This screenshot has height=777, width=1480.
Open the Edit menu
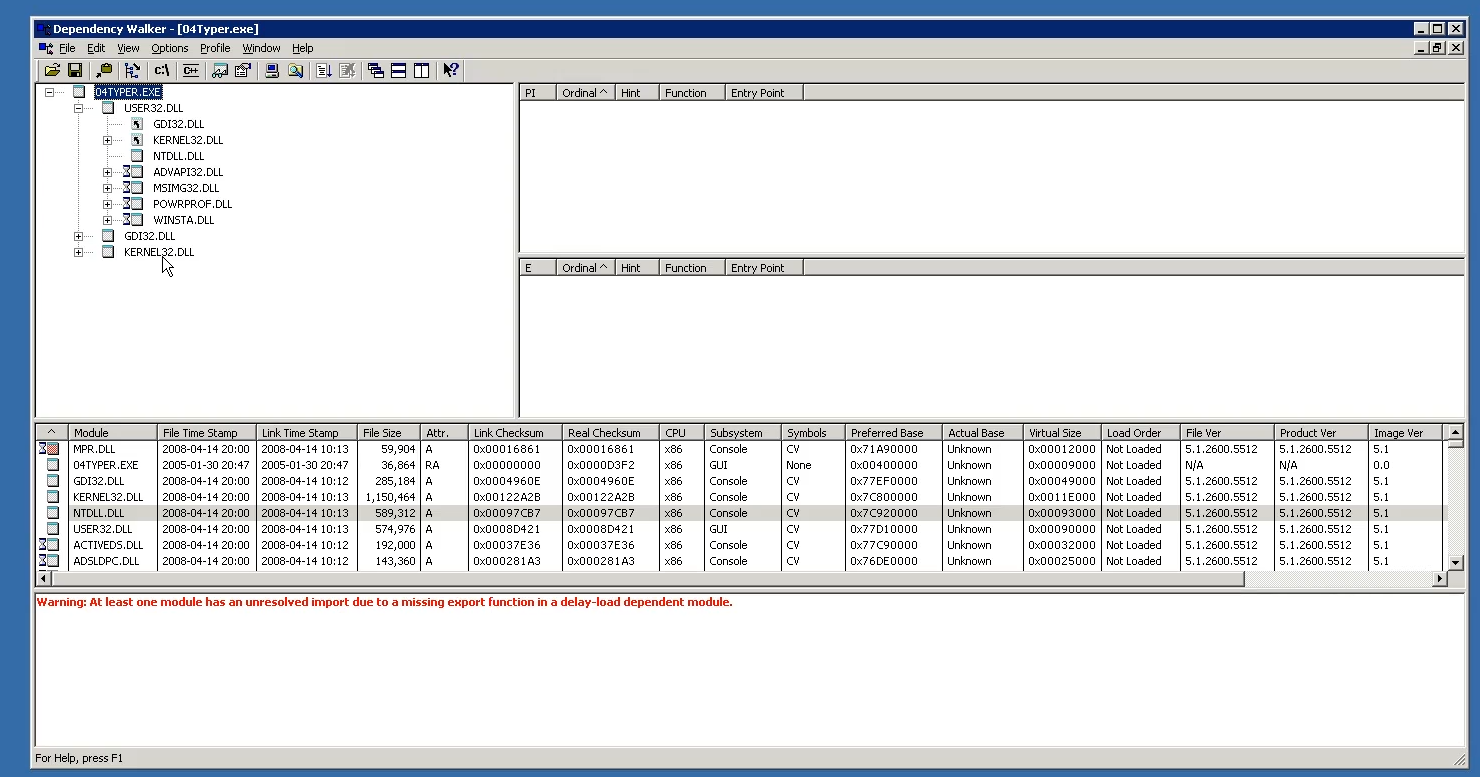96,48
